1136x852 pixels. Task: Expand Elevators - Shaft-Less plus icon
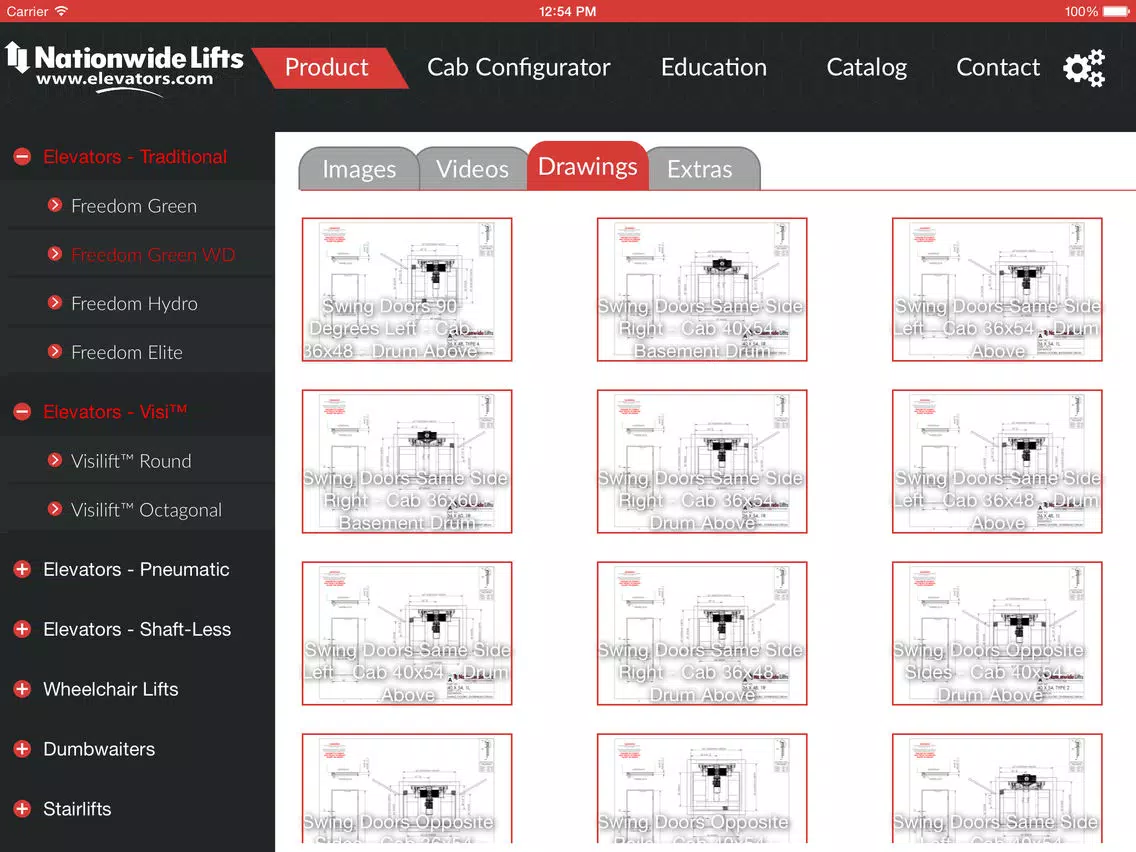pos(22,629)
